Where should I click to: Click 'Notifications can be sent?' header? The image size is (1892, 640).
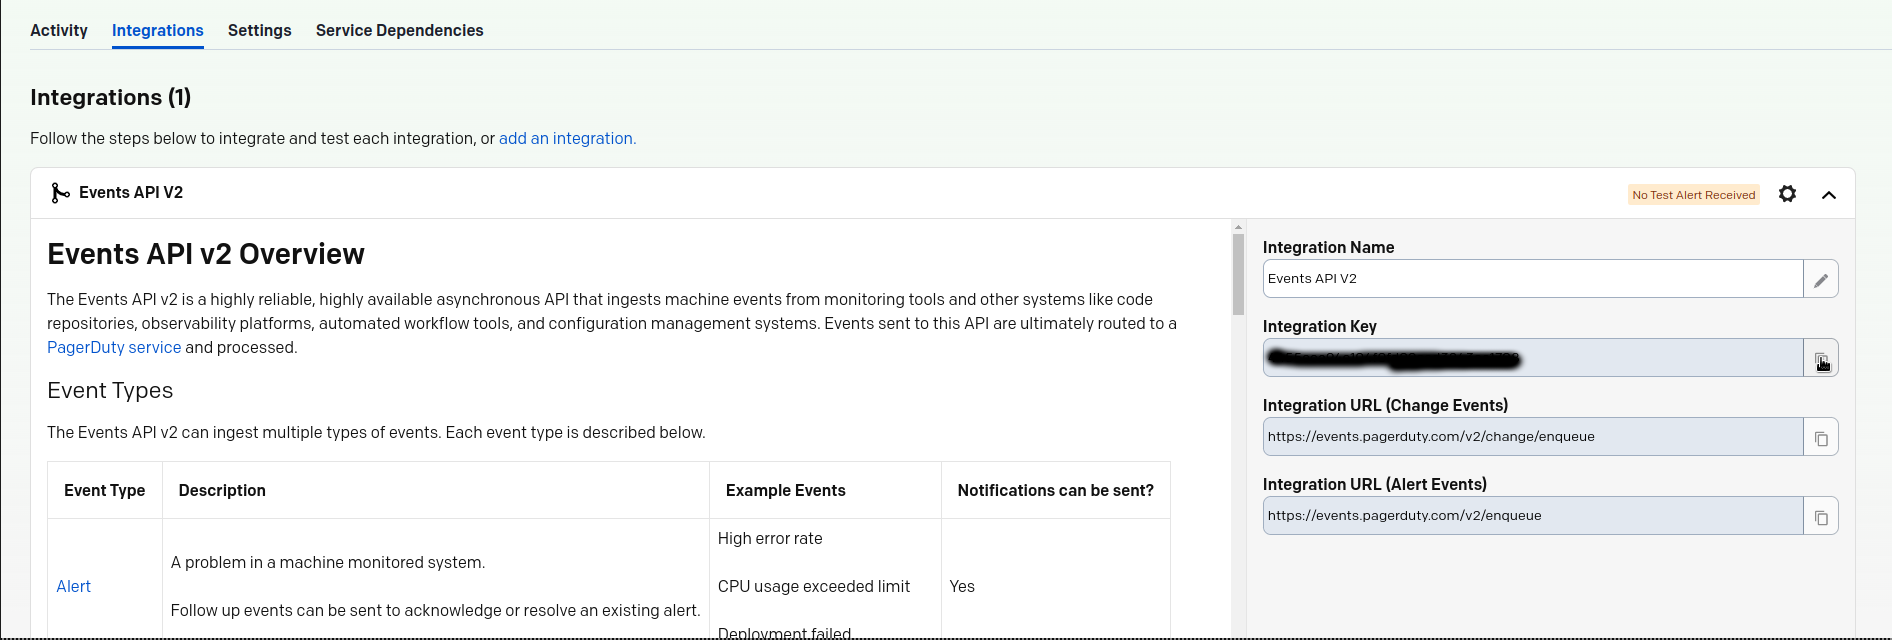click(1056, 490)
